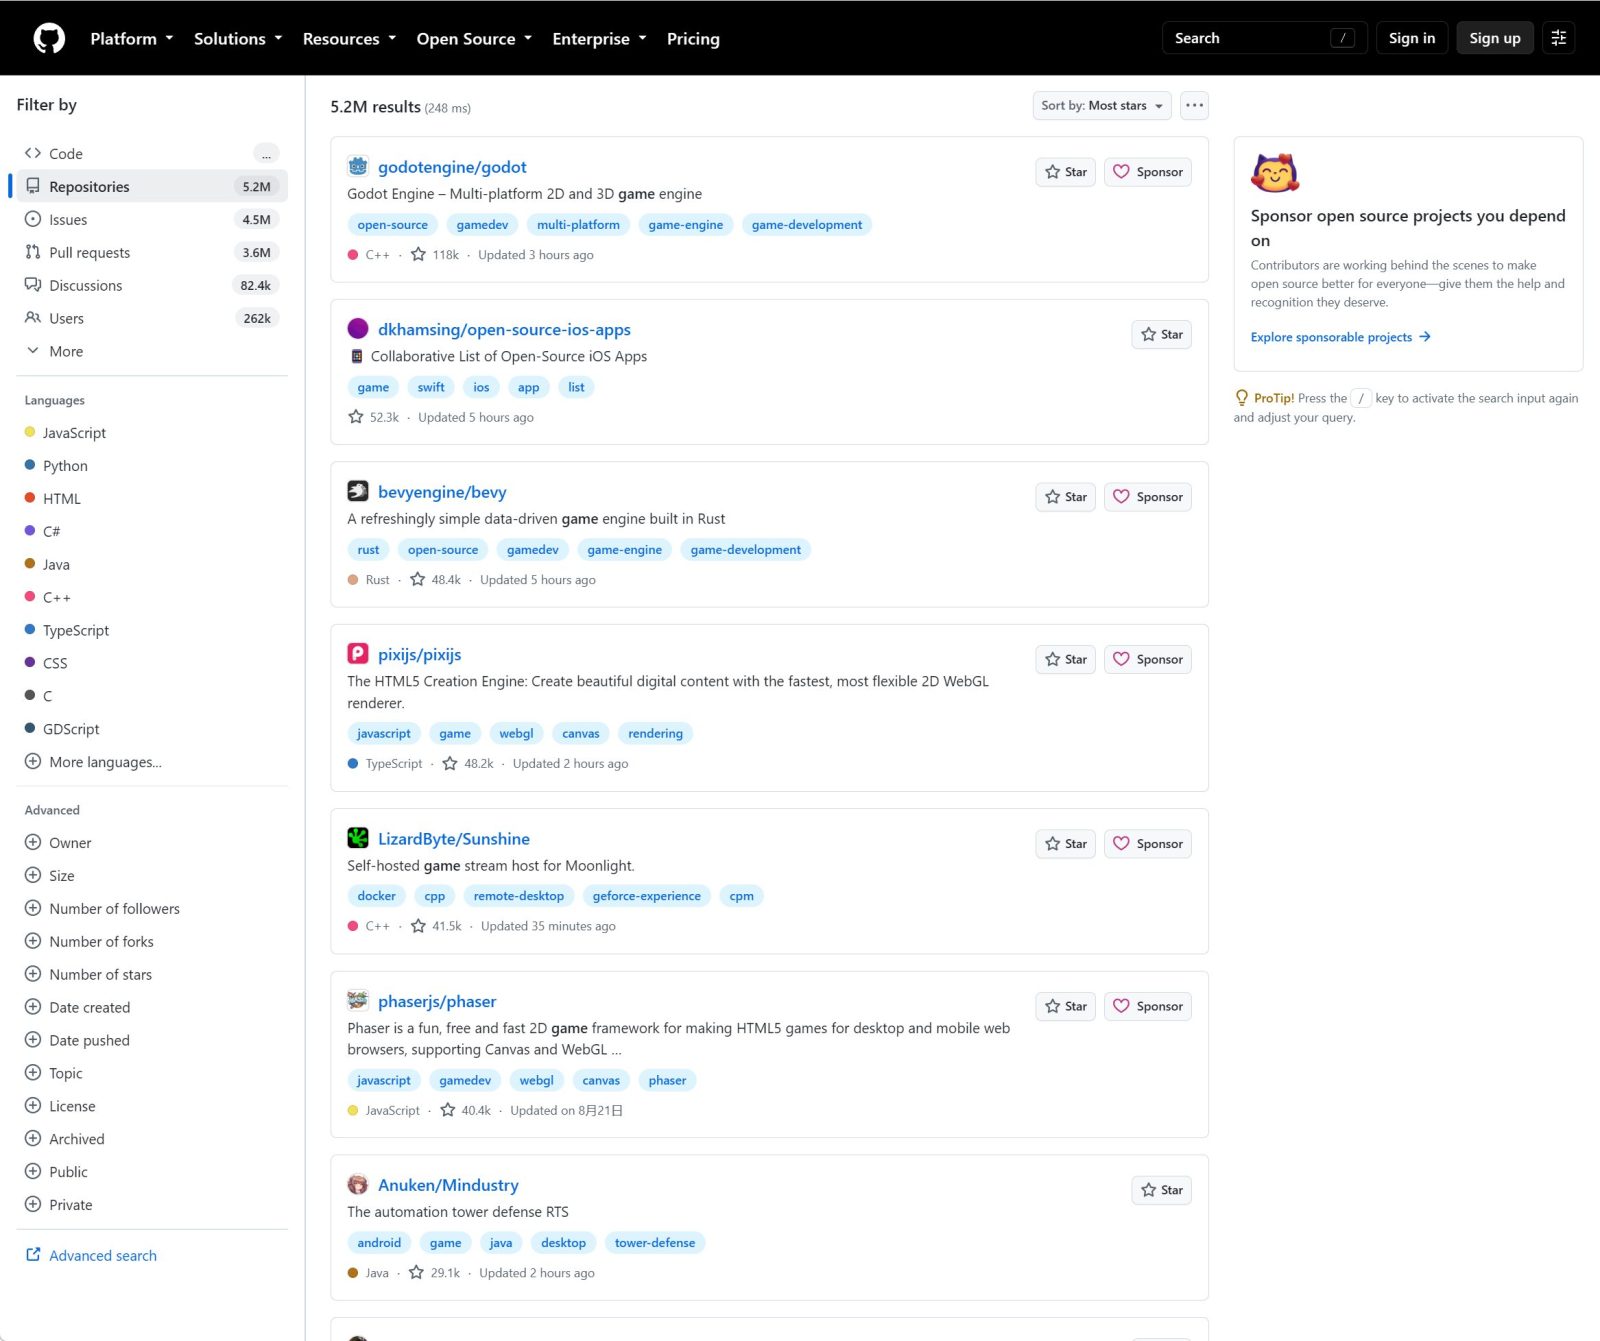Add Date created filter plus icon
The image size is (1600, 1341).
33,1008
